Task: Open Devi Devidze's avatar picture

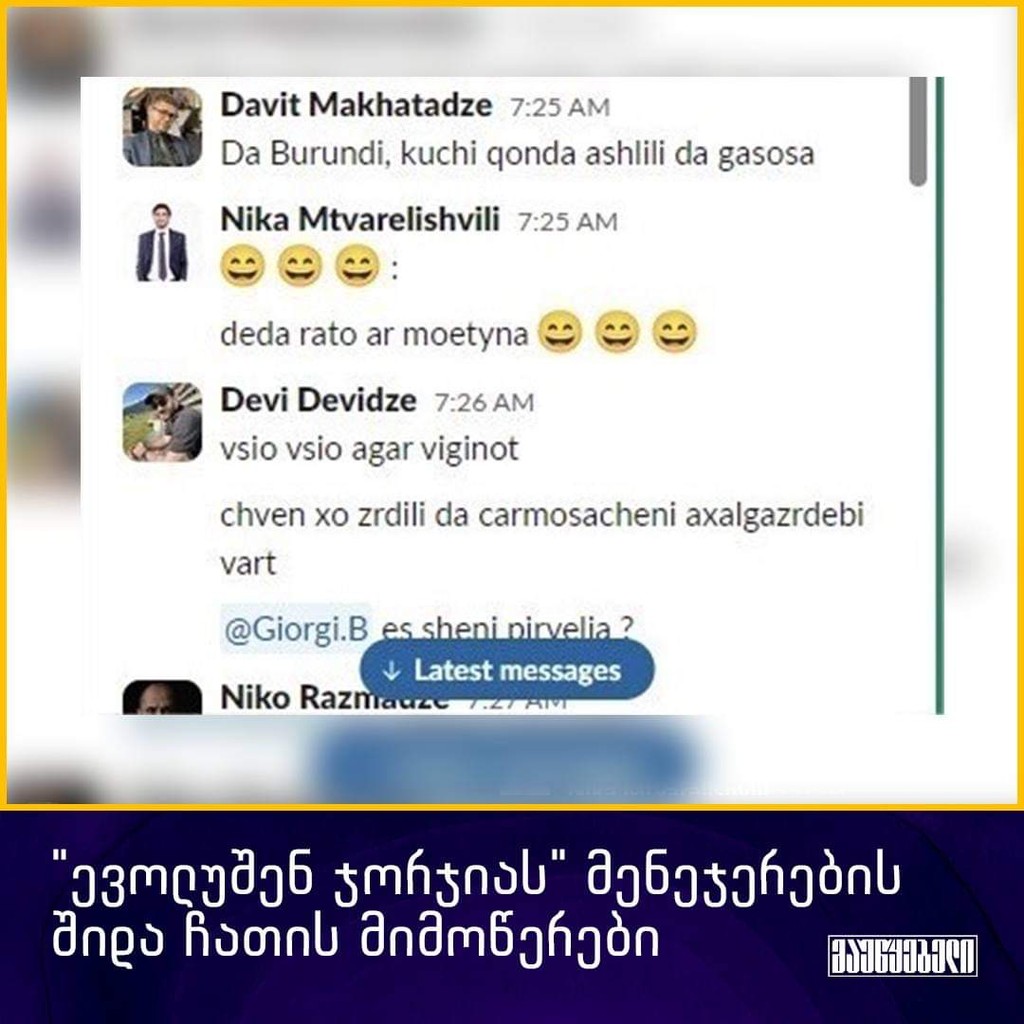Action: click(162, 422)
